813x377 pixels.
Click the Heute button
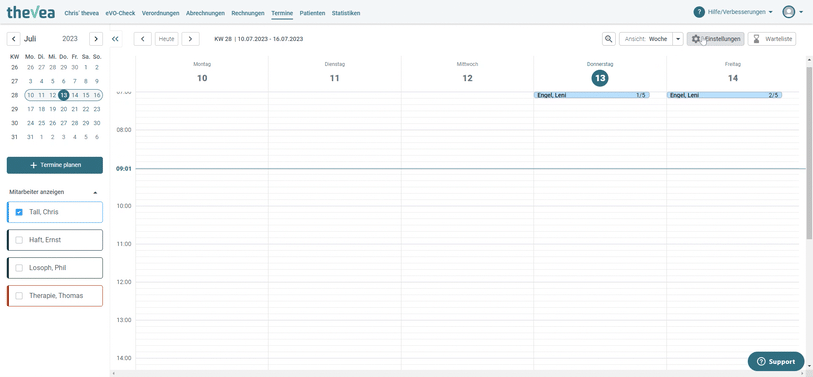pyautogui.click(x=166, y=39)
